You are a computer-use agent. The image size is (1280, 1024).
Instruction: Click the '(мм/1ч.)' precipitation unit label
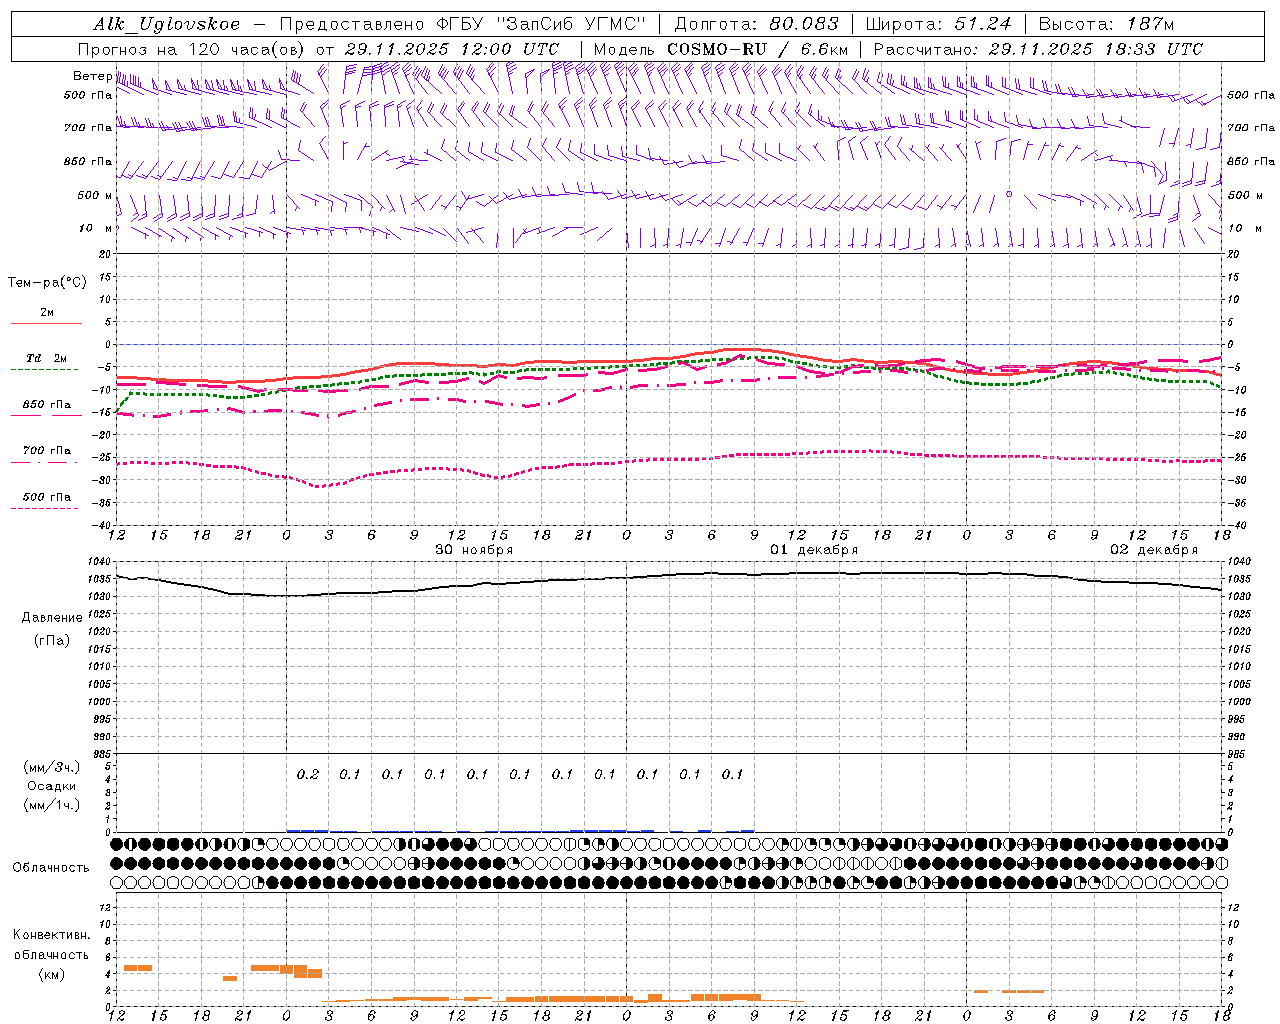(52, 805)
